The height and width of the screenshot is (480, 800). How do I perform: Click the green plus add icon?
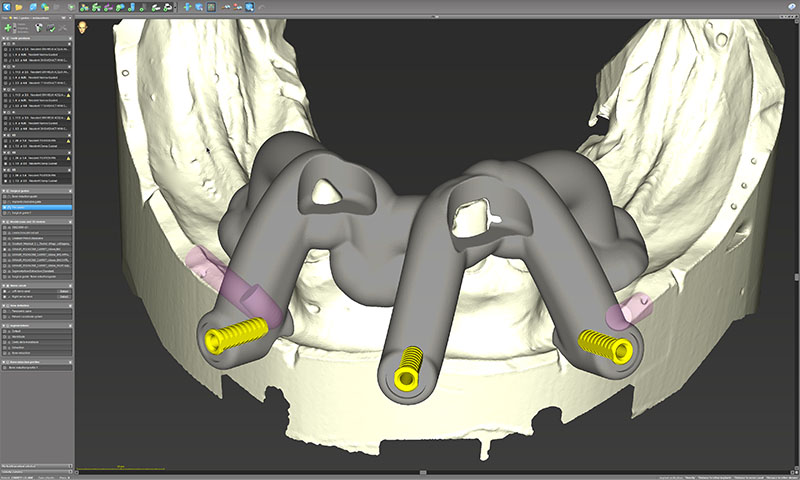pyautogui.click(x=9, y=29)
